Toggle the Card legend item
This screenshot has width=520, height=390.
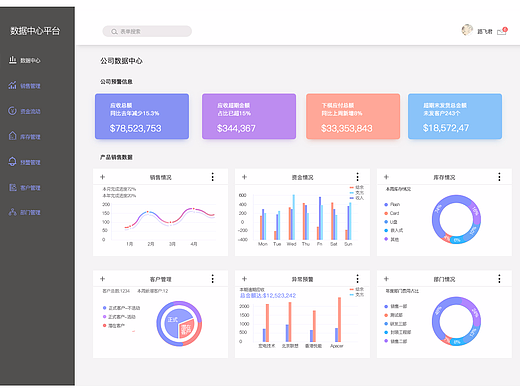coord(392,213)
